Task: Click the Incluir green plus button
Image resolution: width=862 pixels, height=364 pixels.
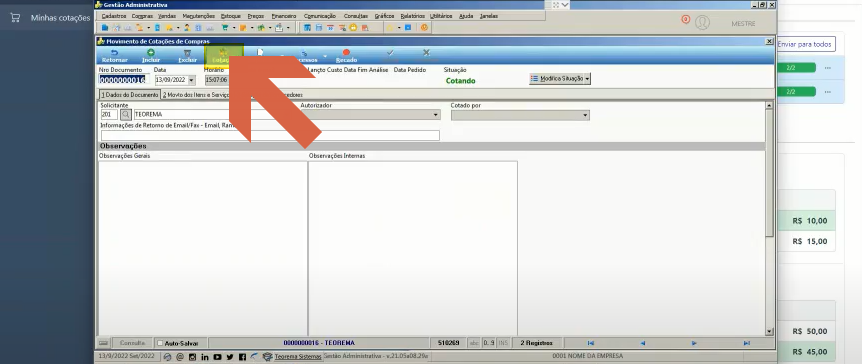Action: click(x=151, y=56)
